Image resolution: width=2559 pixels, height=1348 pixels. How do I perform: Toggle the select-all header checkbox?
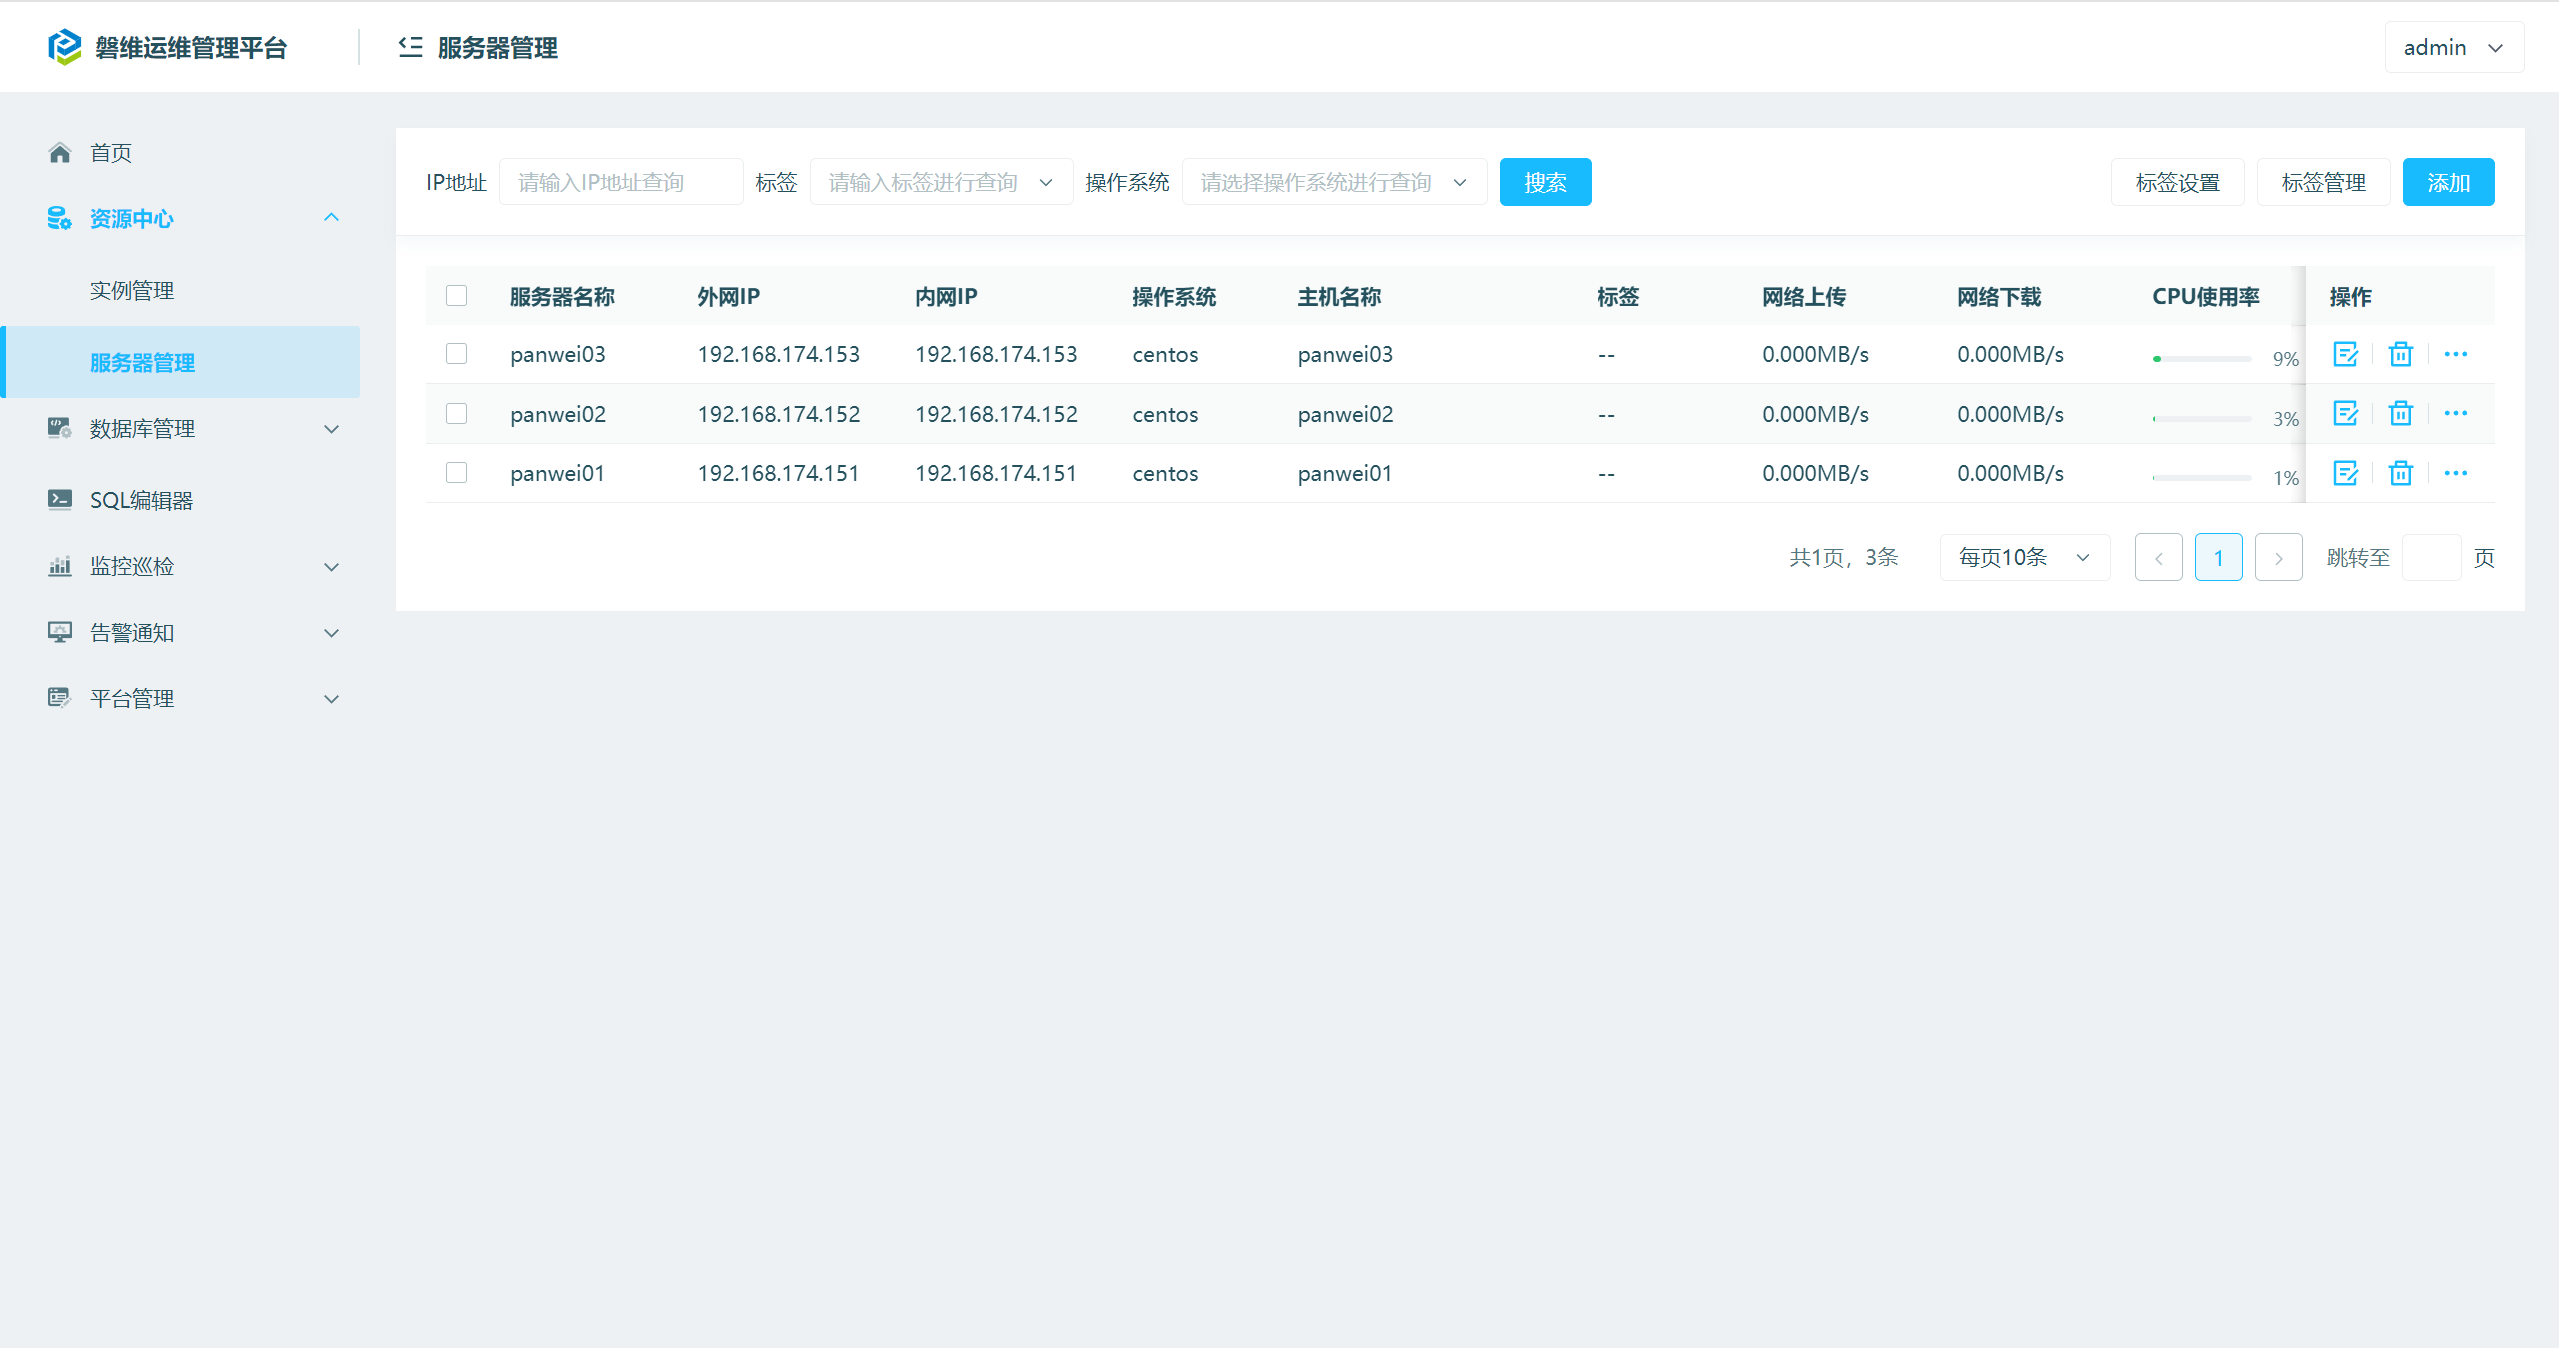(456, 295)
